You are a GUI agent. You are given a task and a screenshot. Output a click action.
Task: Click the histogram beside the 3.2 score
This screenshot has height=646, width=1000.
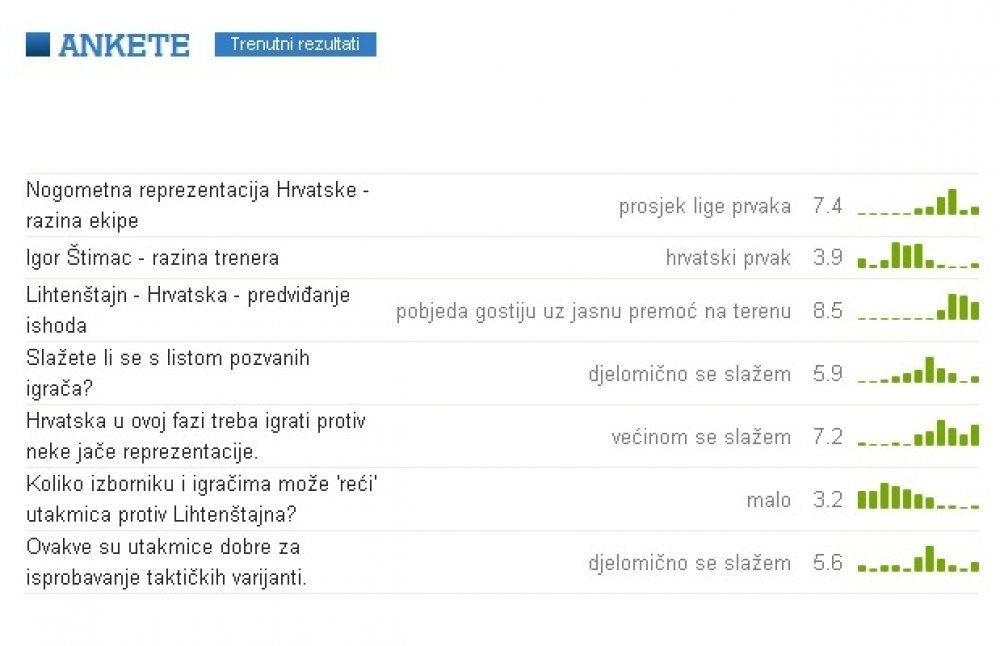[918, 496]
